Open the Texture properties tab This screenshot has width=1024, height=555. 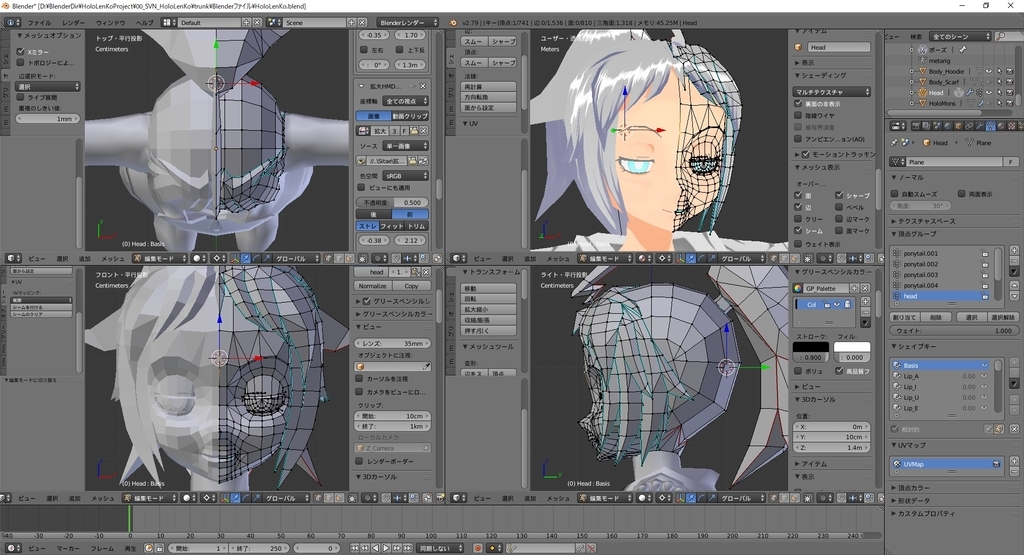[1011, 125]
